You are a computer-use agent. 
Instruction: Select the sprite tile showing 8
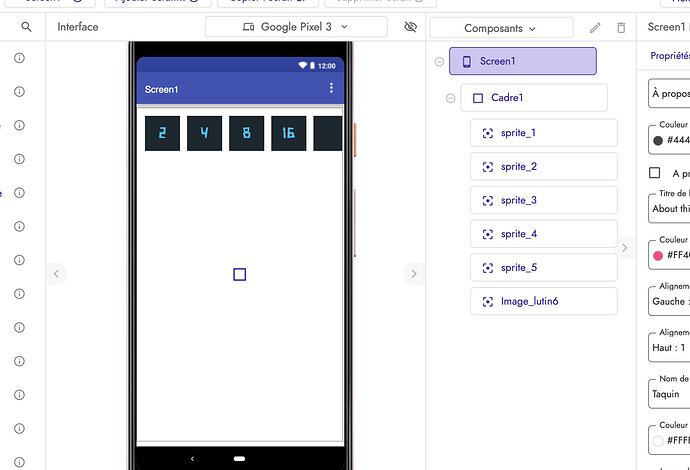246,133
